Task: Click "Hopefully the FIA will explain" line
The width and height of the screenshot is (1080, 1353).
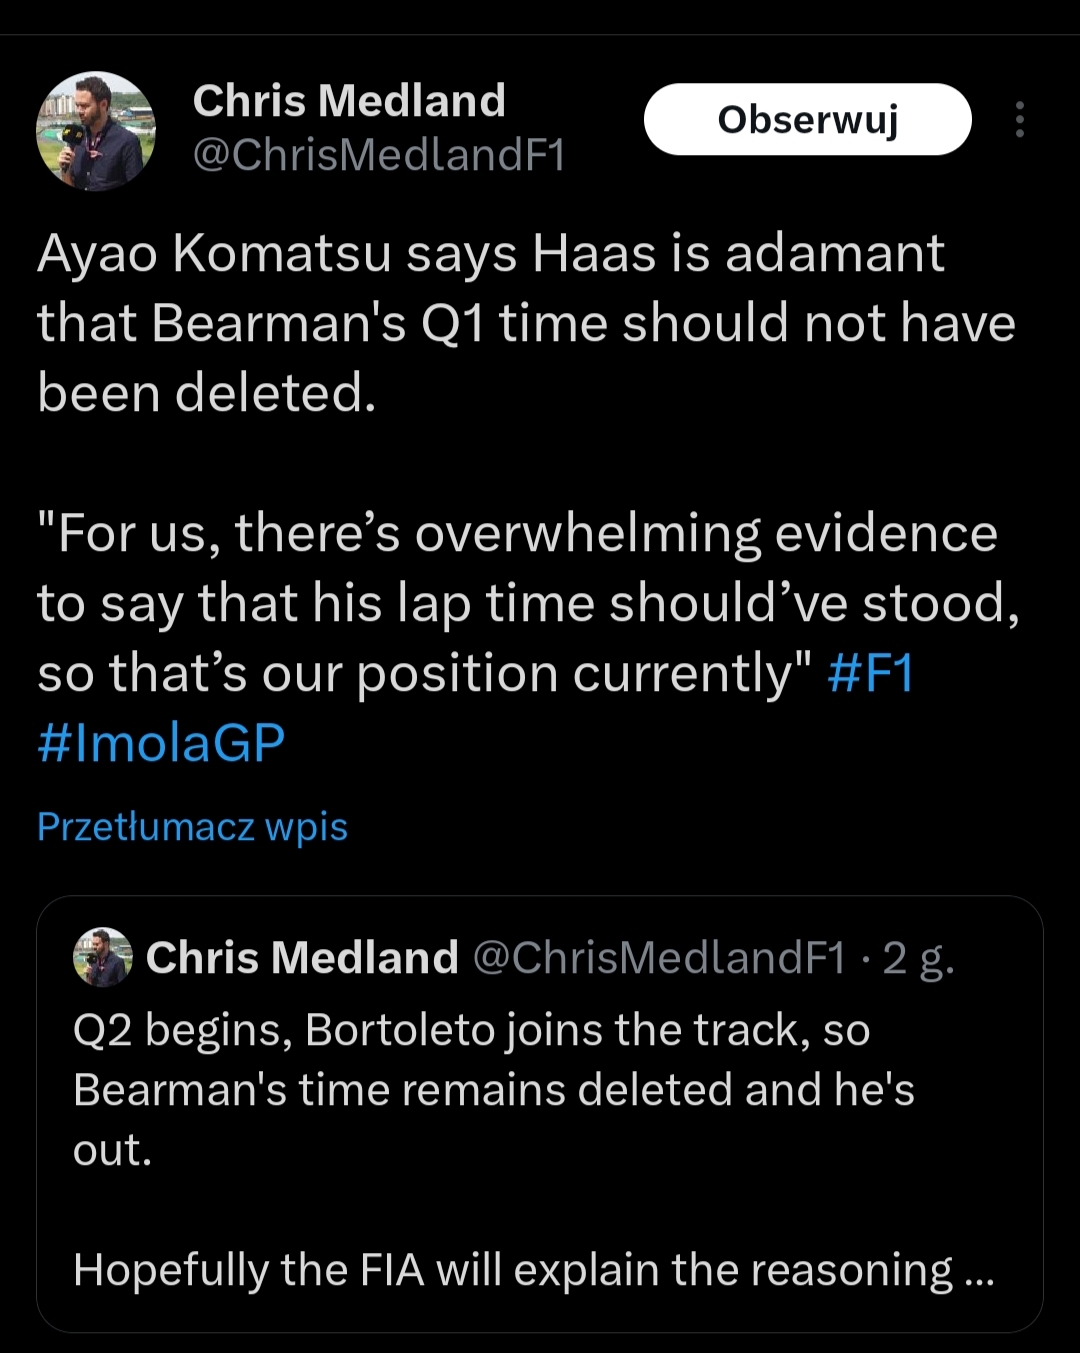Action: click(512, 1270)
